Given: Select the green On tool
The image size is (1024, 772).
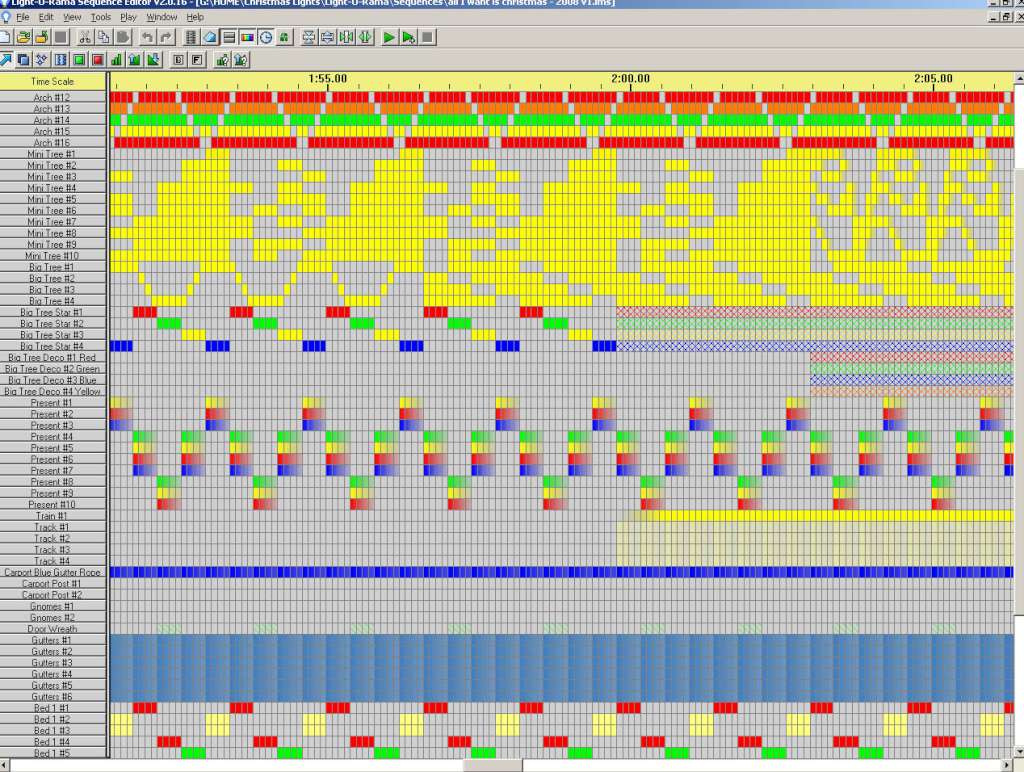Looking at the screenshot, I should click(79, 60).
